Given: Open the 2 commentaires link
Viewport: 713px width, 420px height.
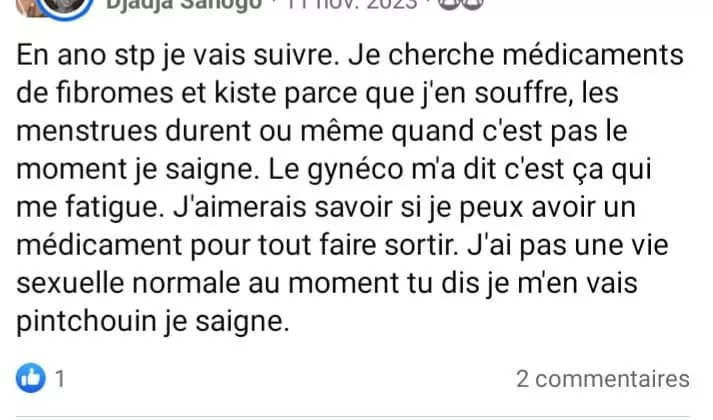Looking at the screenshot, I should 603,379.
